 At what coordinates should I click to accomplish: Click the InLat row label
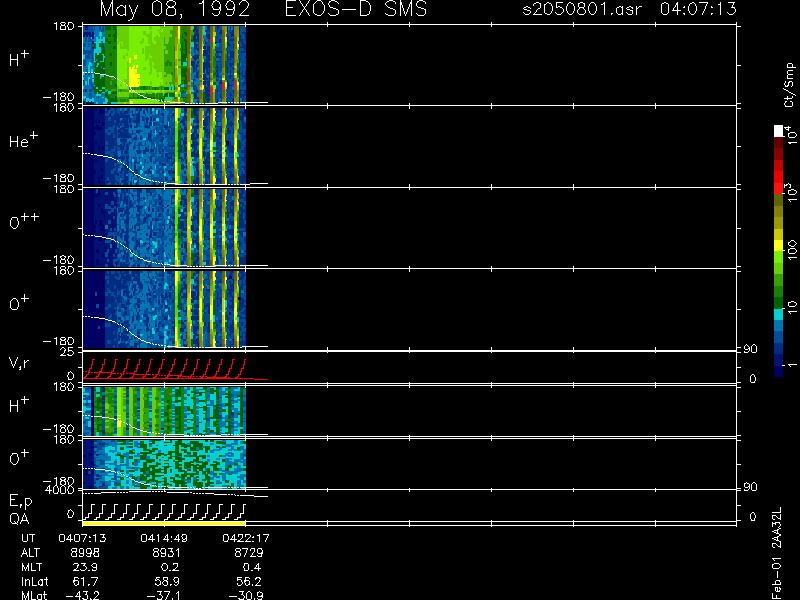[34, 581]
